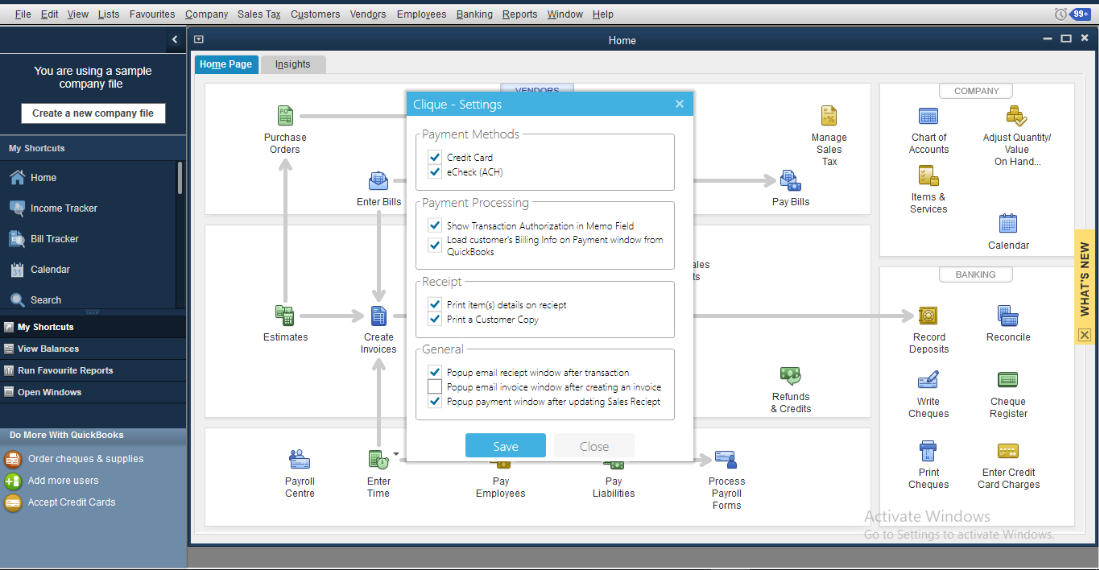Uncheck the eCheck (ACH) checkbox
This screenshot has height=570, width=1099.
pos(435,172)
